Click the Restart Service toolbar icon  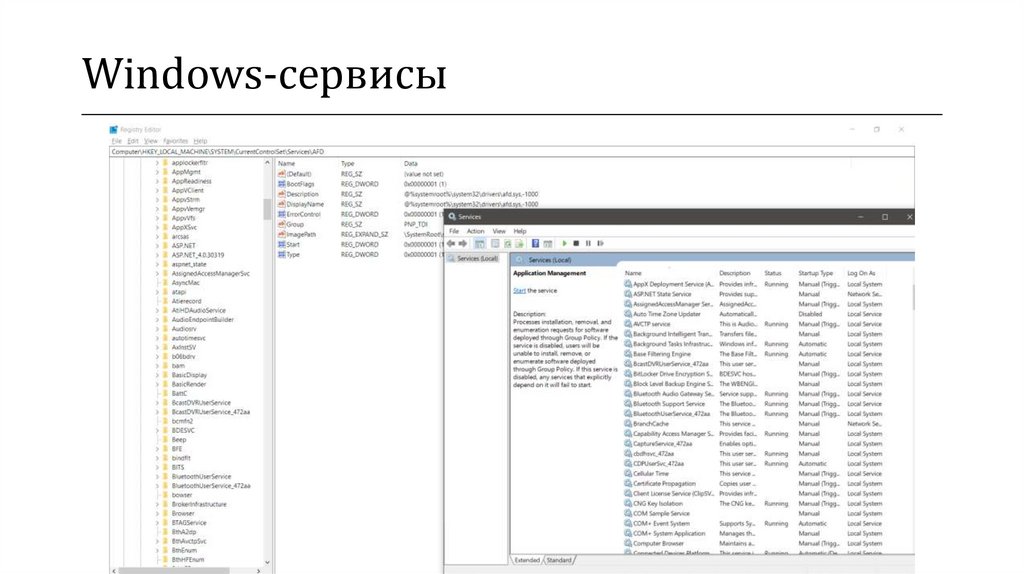tap(600, 243)
